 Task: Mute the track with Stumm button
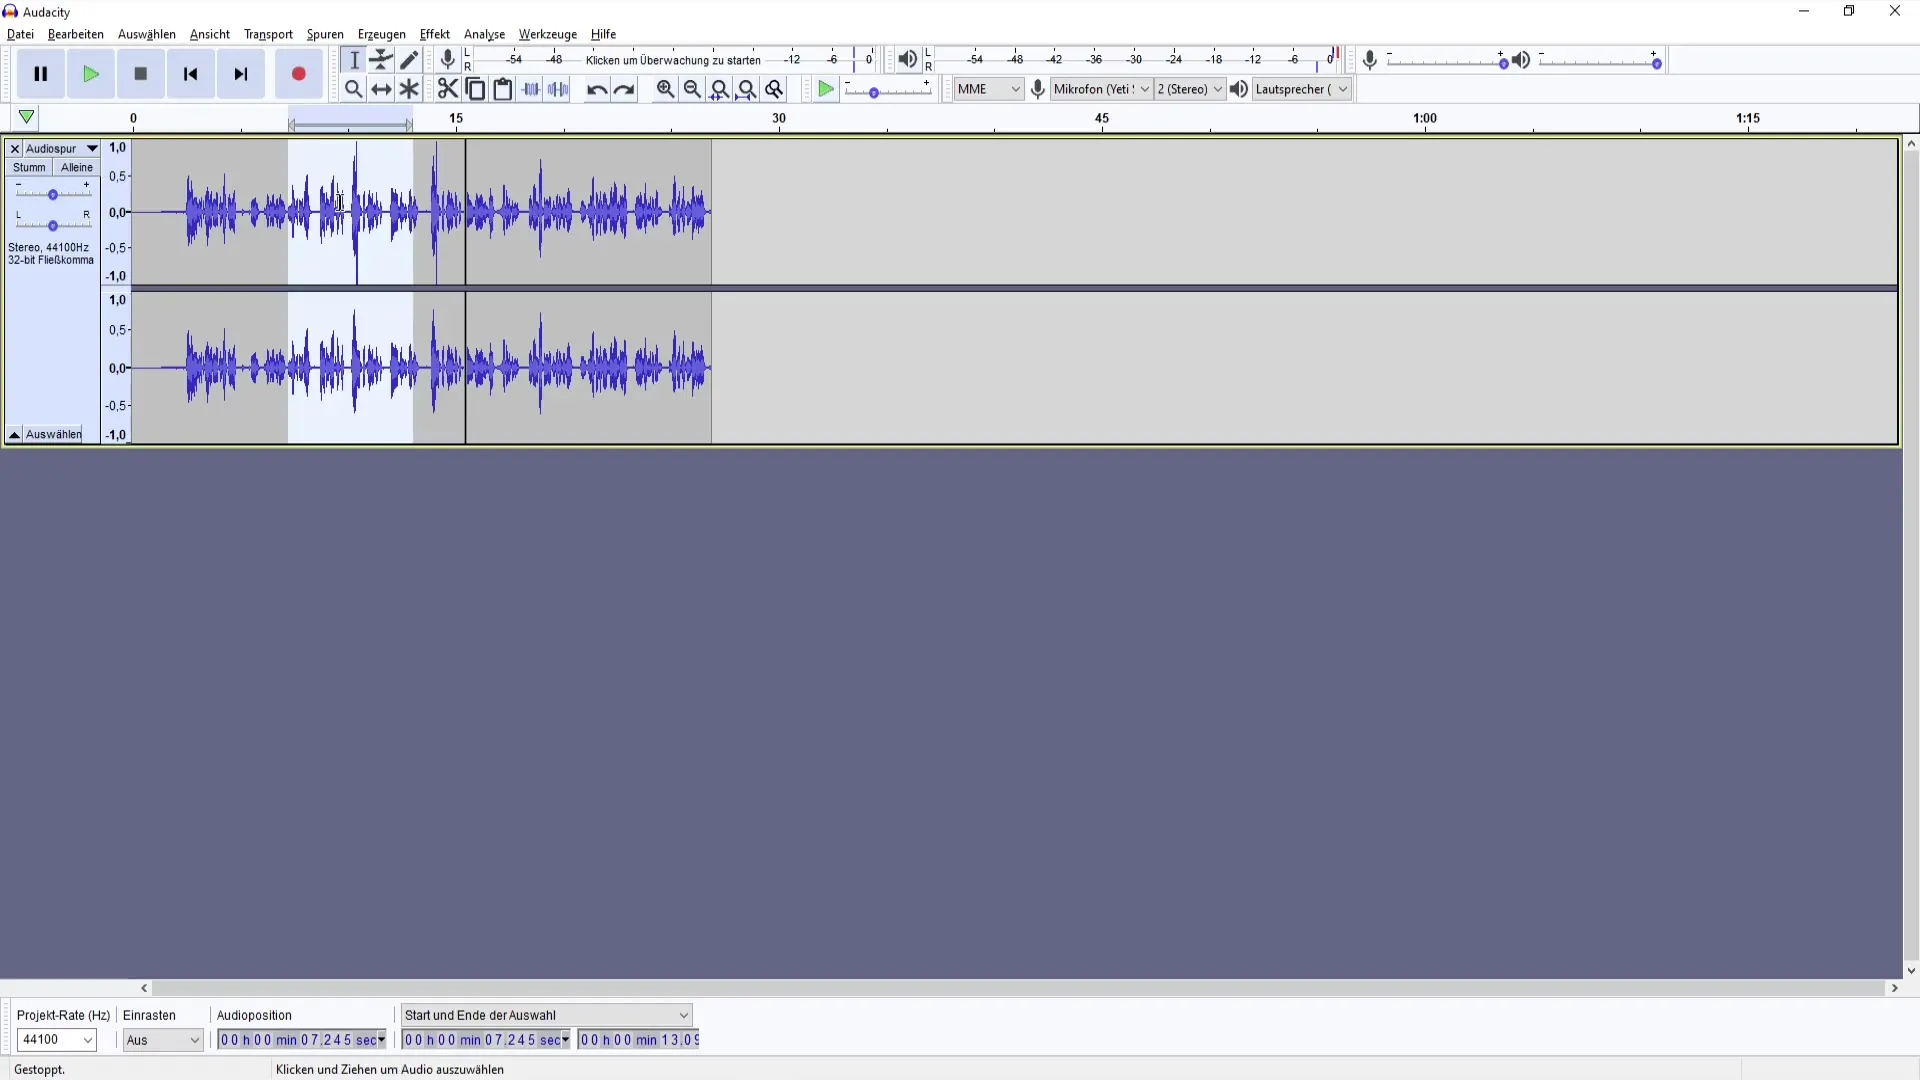[29, 167]
